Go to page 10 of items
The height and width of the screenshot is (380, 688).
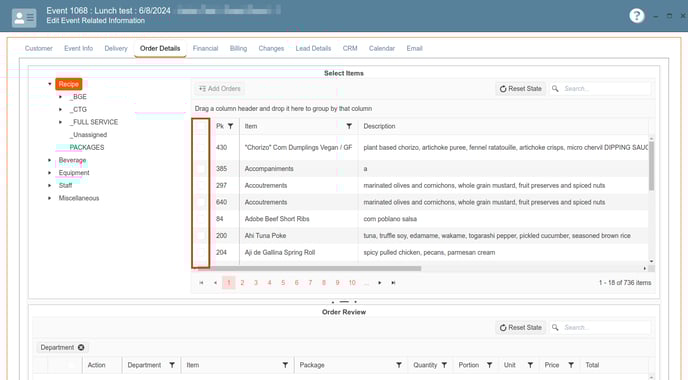pos(352,283)
